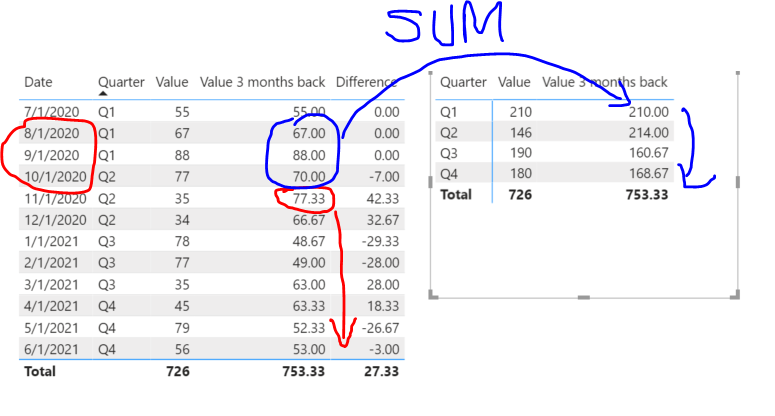This screenshot has width=775, height=416.
Task: Select the 6/1/2021 date cell
Action: point(51,349)
